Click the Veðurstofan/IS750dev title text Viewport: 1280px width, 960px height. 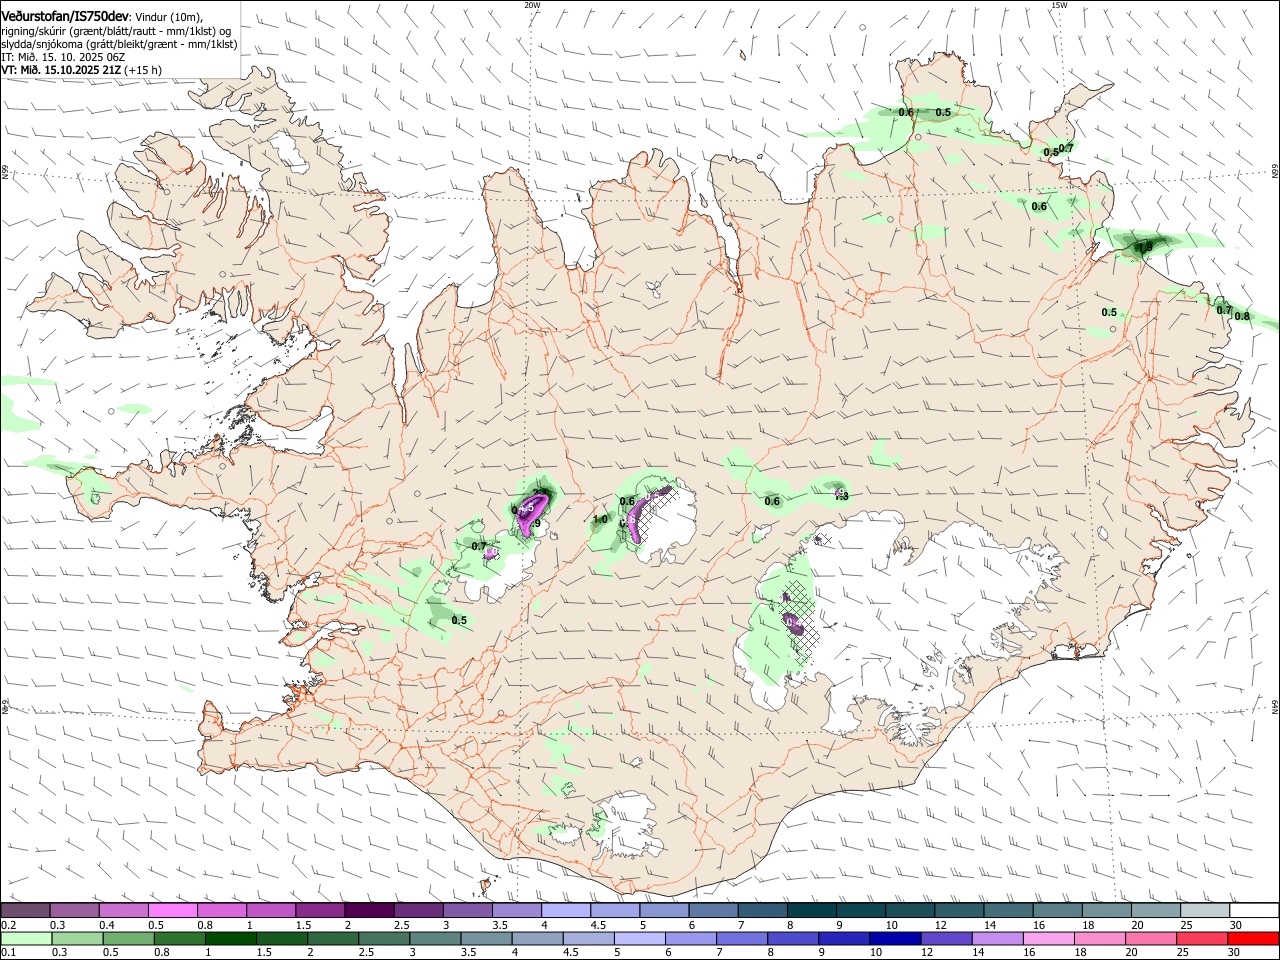pyautogui.click(x=64, y=15)
